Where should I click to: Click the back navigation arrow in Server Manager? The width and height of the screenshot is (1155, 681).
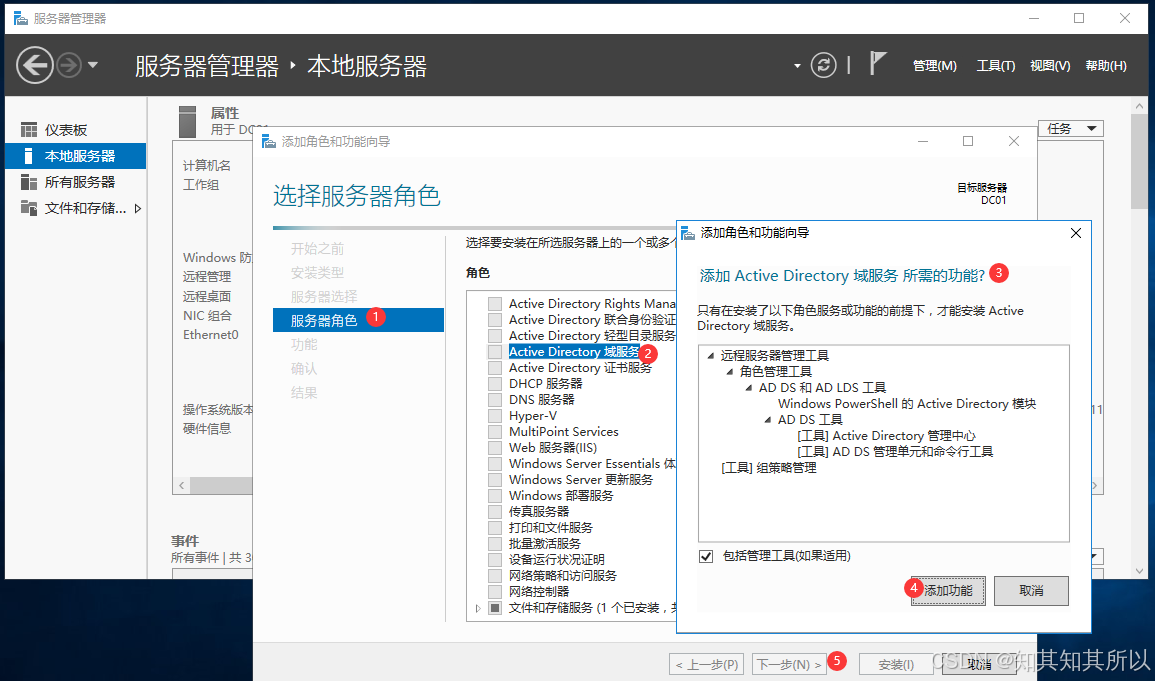(x=35, y=66)
